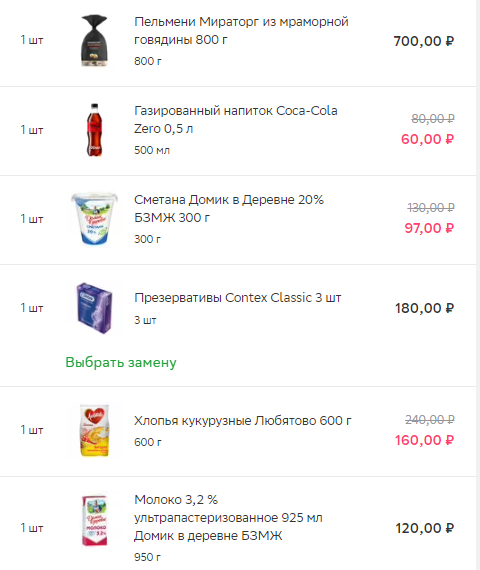
Task: Click the 1 шт quantity of milk
Action: coord(32,527)
